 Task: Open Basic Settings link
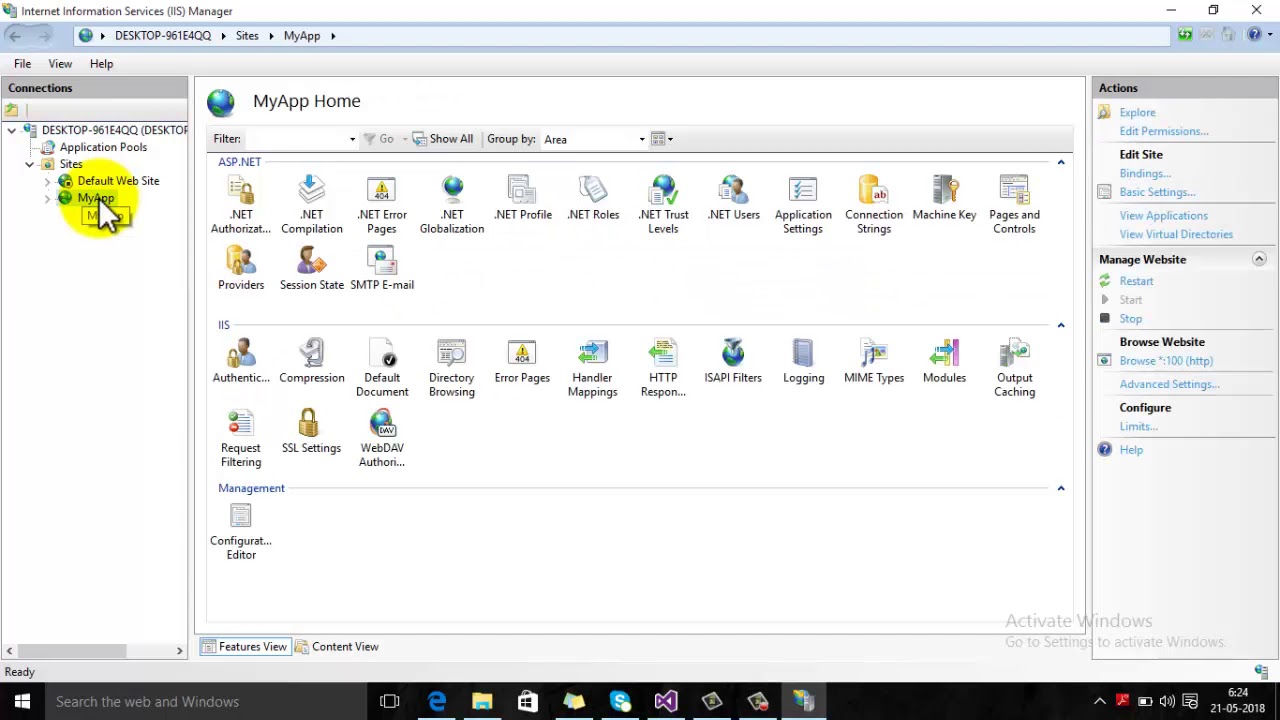click(x=1157, y=192)
